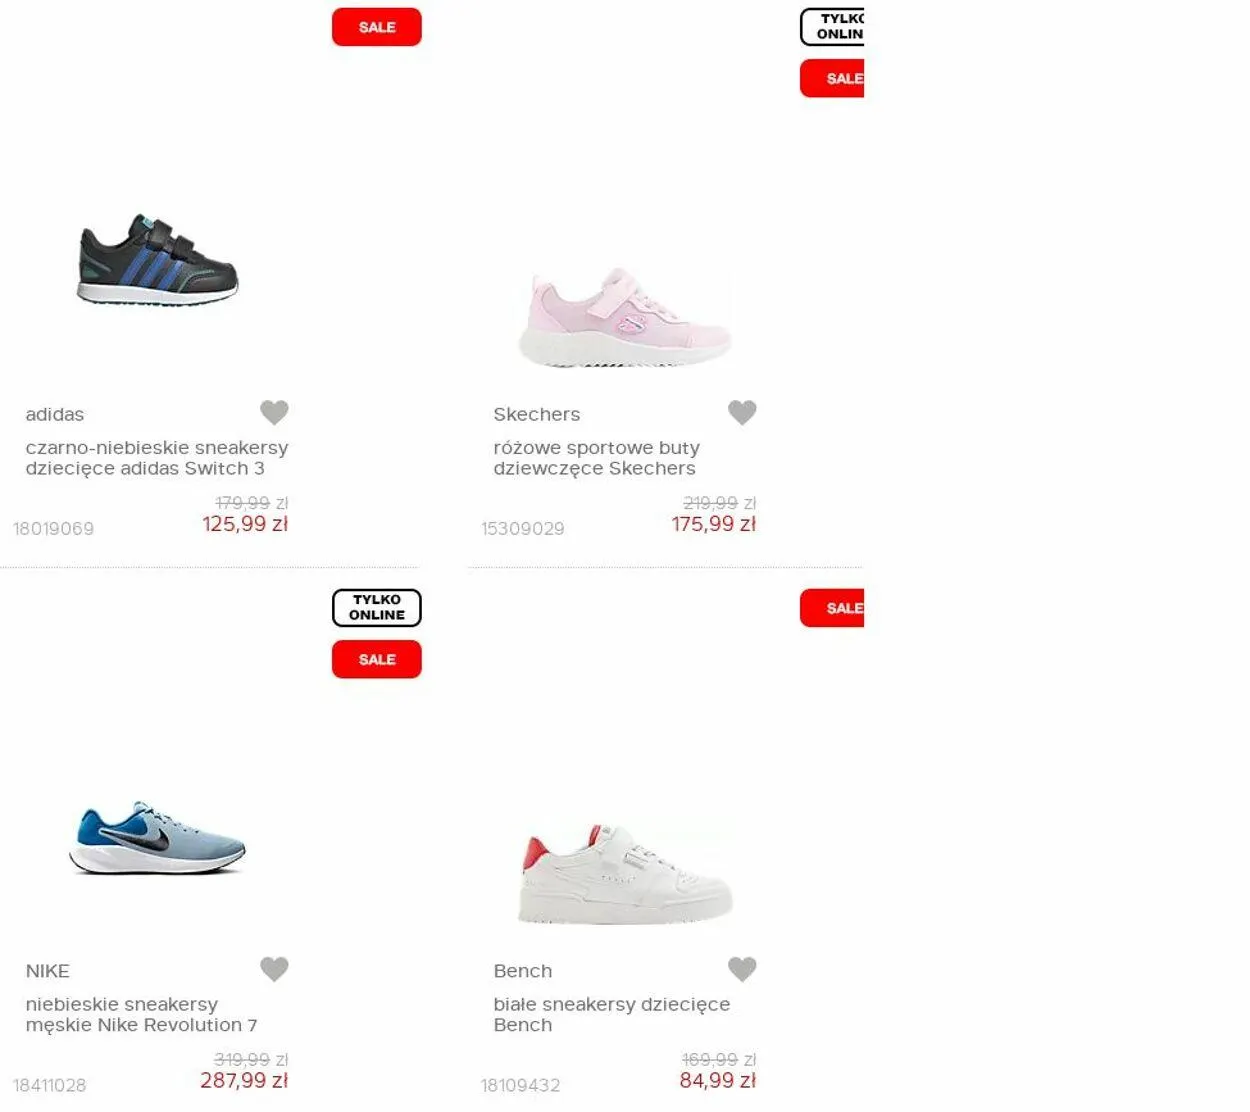Click SALE badge above adidas sneaker
The height and width of the screenshot is (1112, 1250).
coord(377,27)
